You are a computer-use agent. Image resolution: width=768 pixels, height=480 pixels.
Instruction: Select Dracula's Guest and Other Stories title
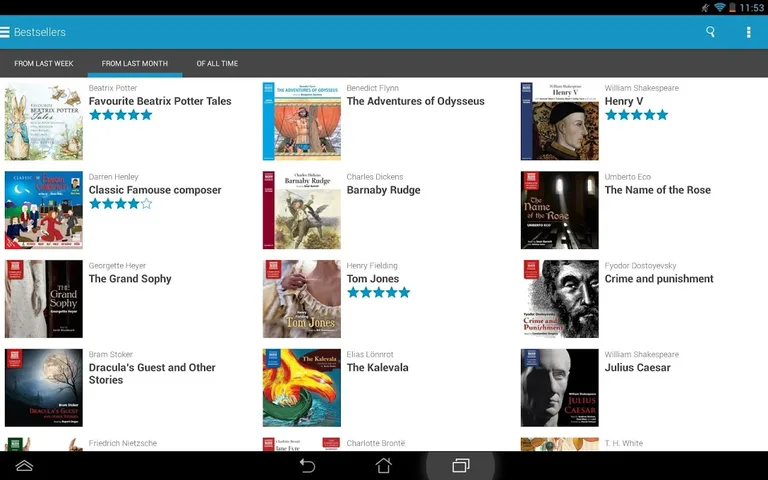tap(152, 374)
